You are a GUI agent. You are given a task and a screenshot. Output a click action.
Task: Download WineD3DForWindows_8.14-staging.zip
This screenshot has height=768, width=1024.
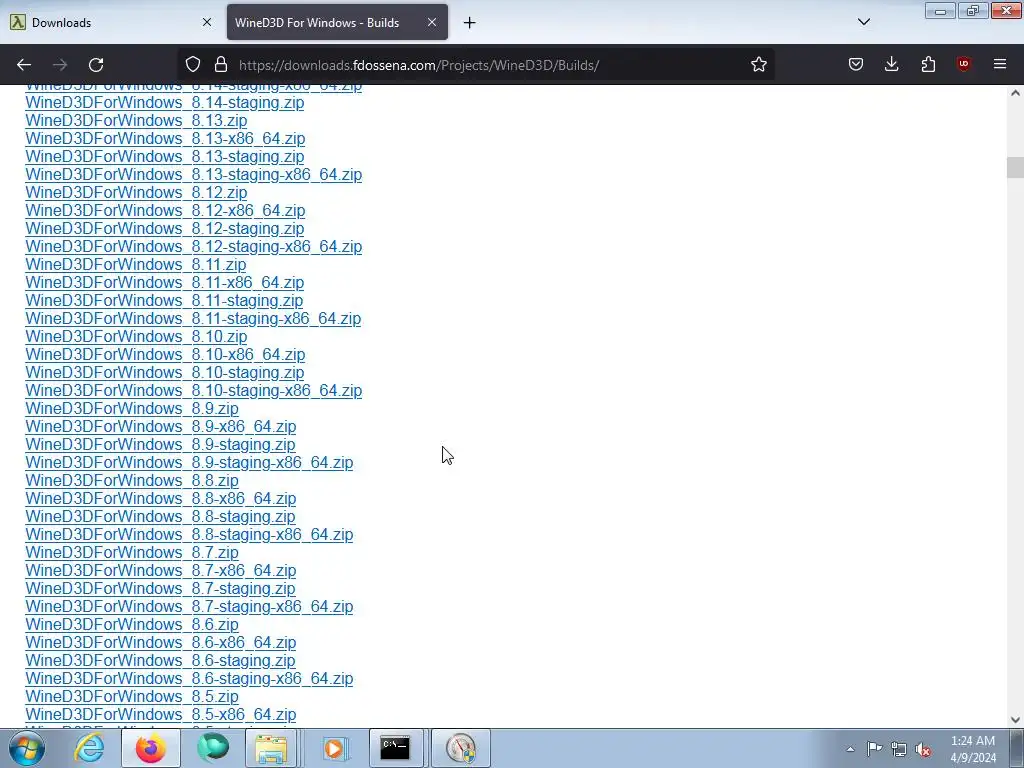tap(165, 103)
